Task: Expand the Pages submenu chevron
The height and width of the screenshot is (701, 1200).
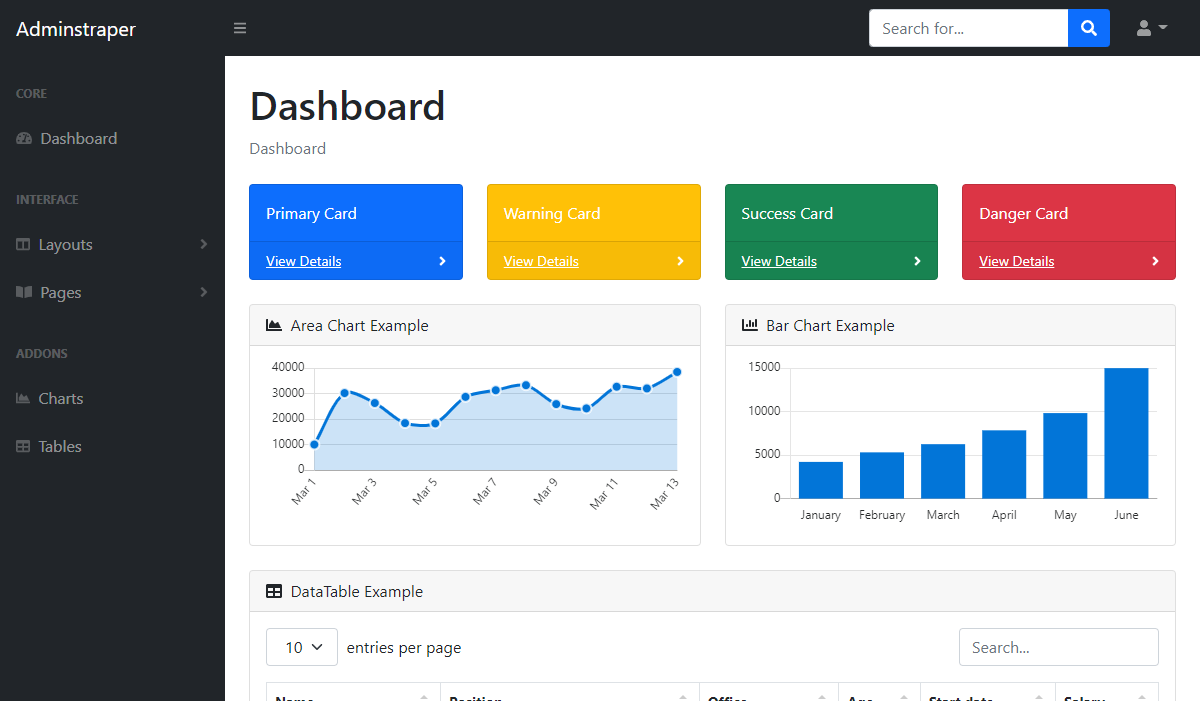Action: pos(203,293)
